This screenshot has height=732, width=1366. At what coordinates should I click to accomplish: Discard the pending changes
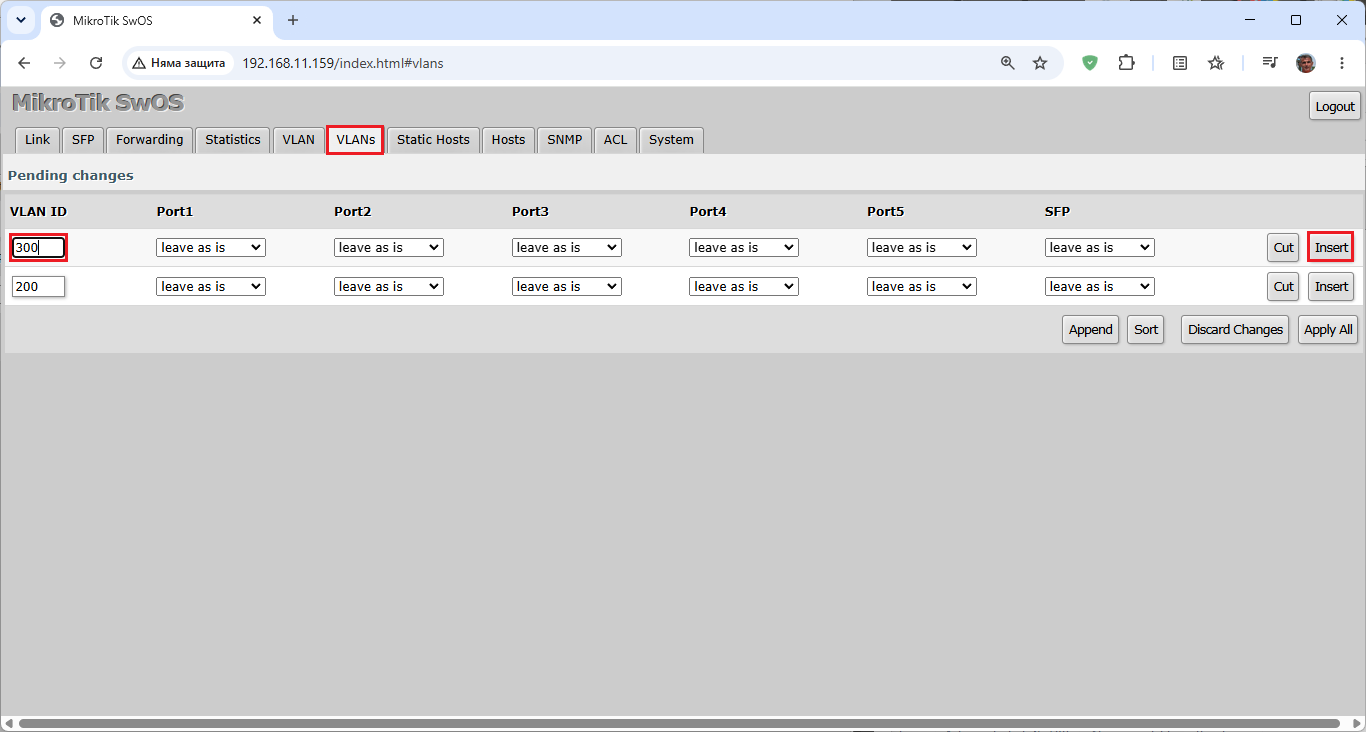1235,330
